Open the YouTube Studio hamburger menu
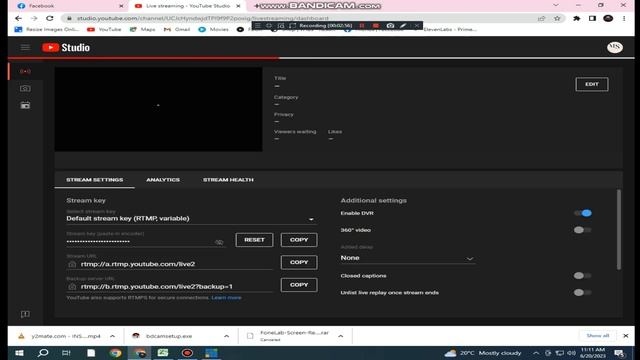640x360 pixels. pos(25,47)
